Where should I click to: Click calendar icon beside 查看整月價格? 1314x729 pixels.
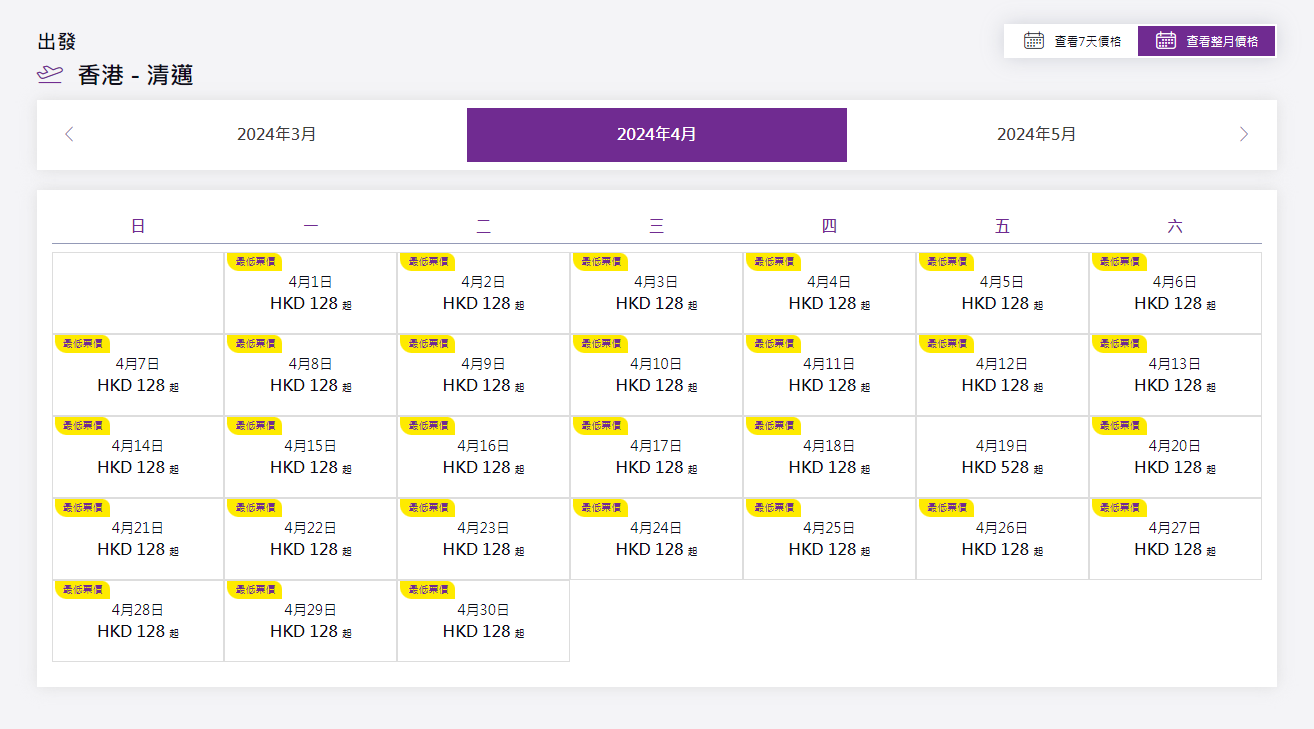pyautogui.click(x=1166, y=41)
